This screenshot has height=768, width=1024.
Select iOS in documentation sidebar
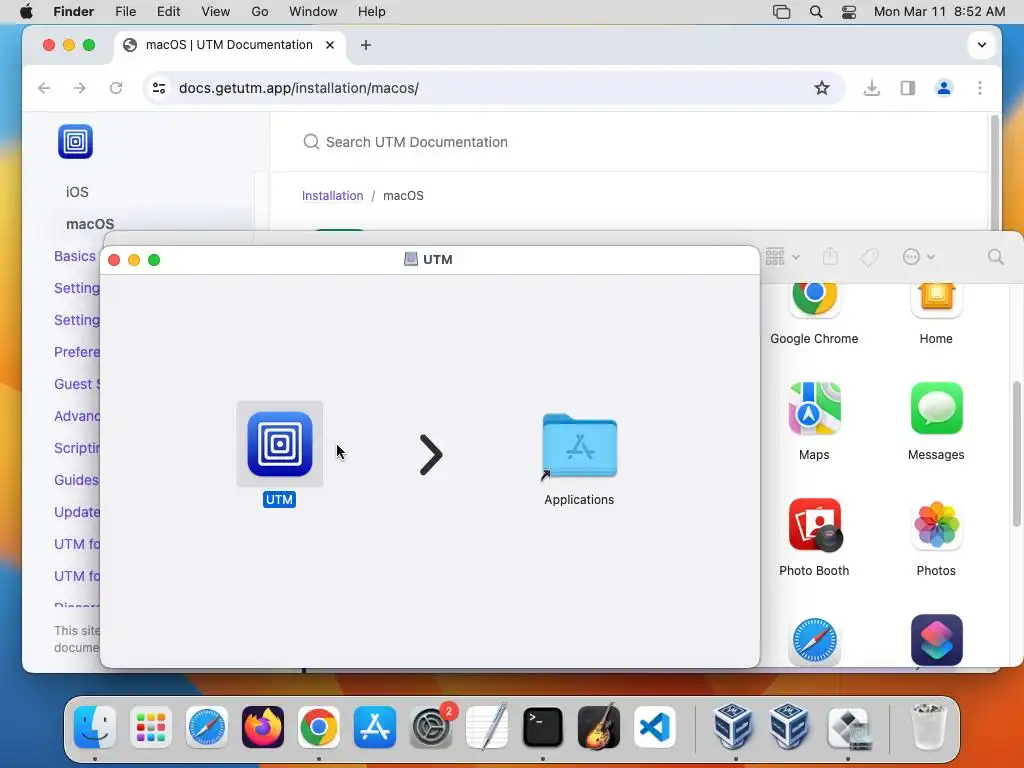pos(77,192)
